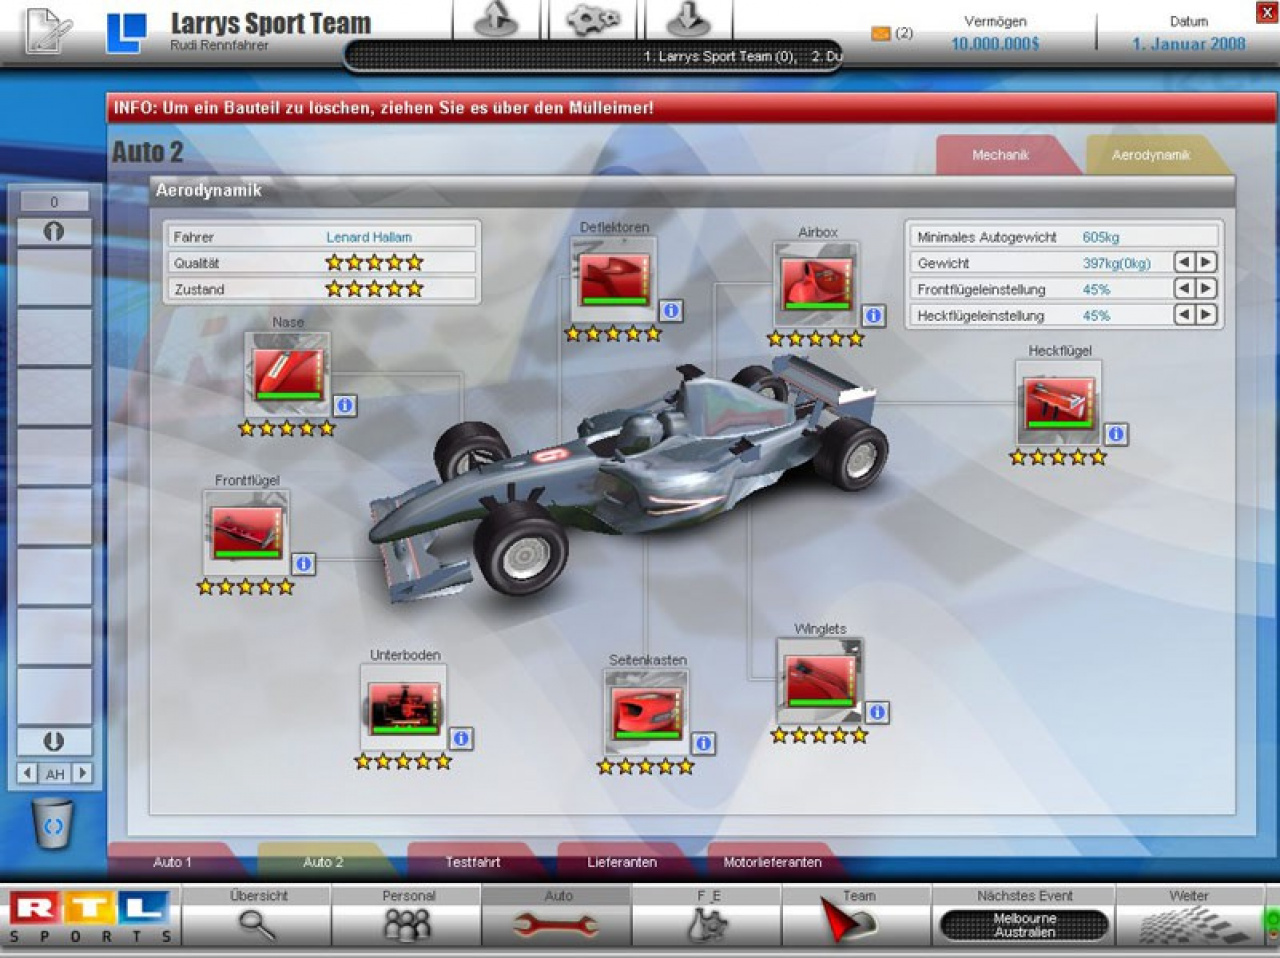Open info for the Frontflügel part

[x=303, y=564]
